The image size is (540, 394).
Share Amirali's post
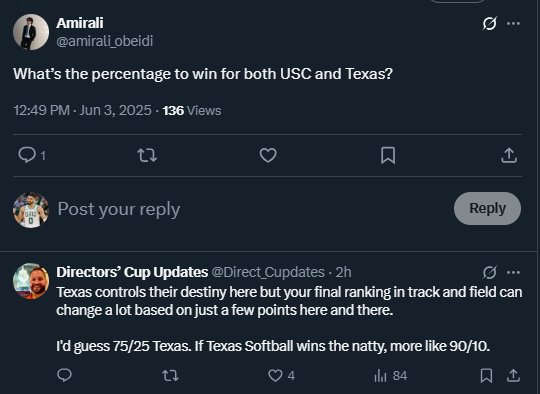(x=509, y=155)
